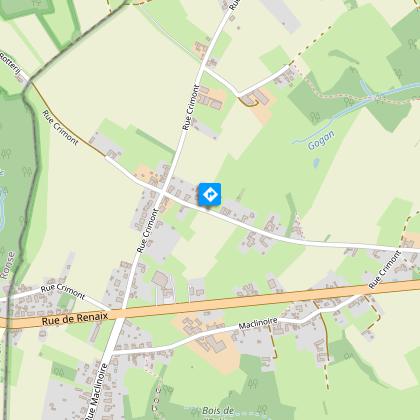This screenshot has height=420, width=420.
Task: Select the Bois de forest label
Action: (x=218, y=410)
